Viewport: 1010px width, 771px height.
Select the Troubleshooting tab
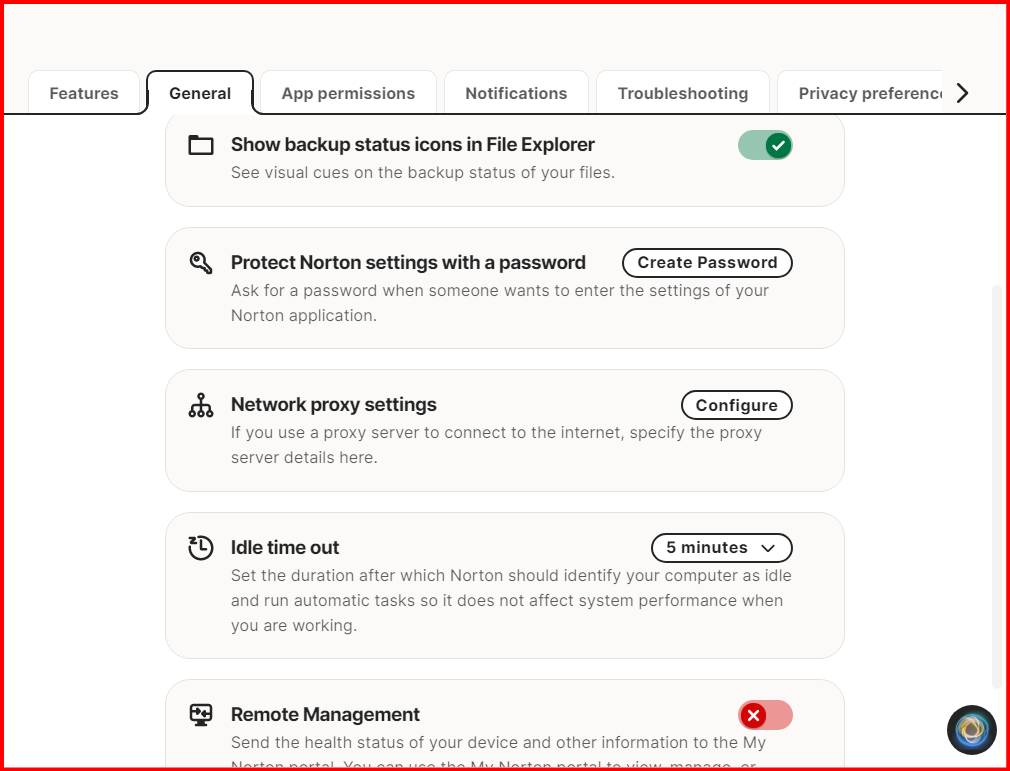click(x=683, y=93)
